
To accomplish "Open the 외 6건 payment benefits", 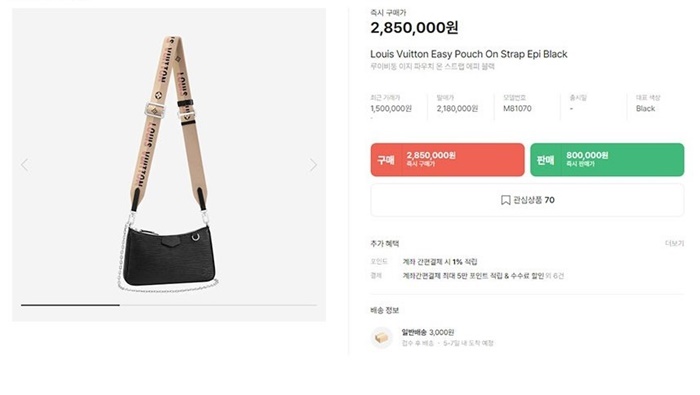I will pos(555,276).
